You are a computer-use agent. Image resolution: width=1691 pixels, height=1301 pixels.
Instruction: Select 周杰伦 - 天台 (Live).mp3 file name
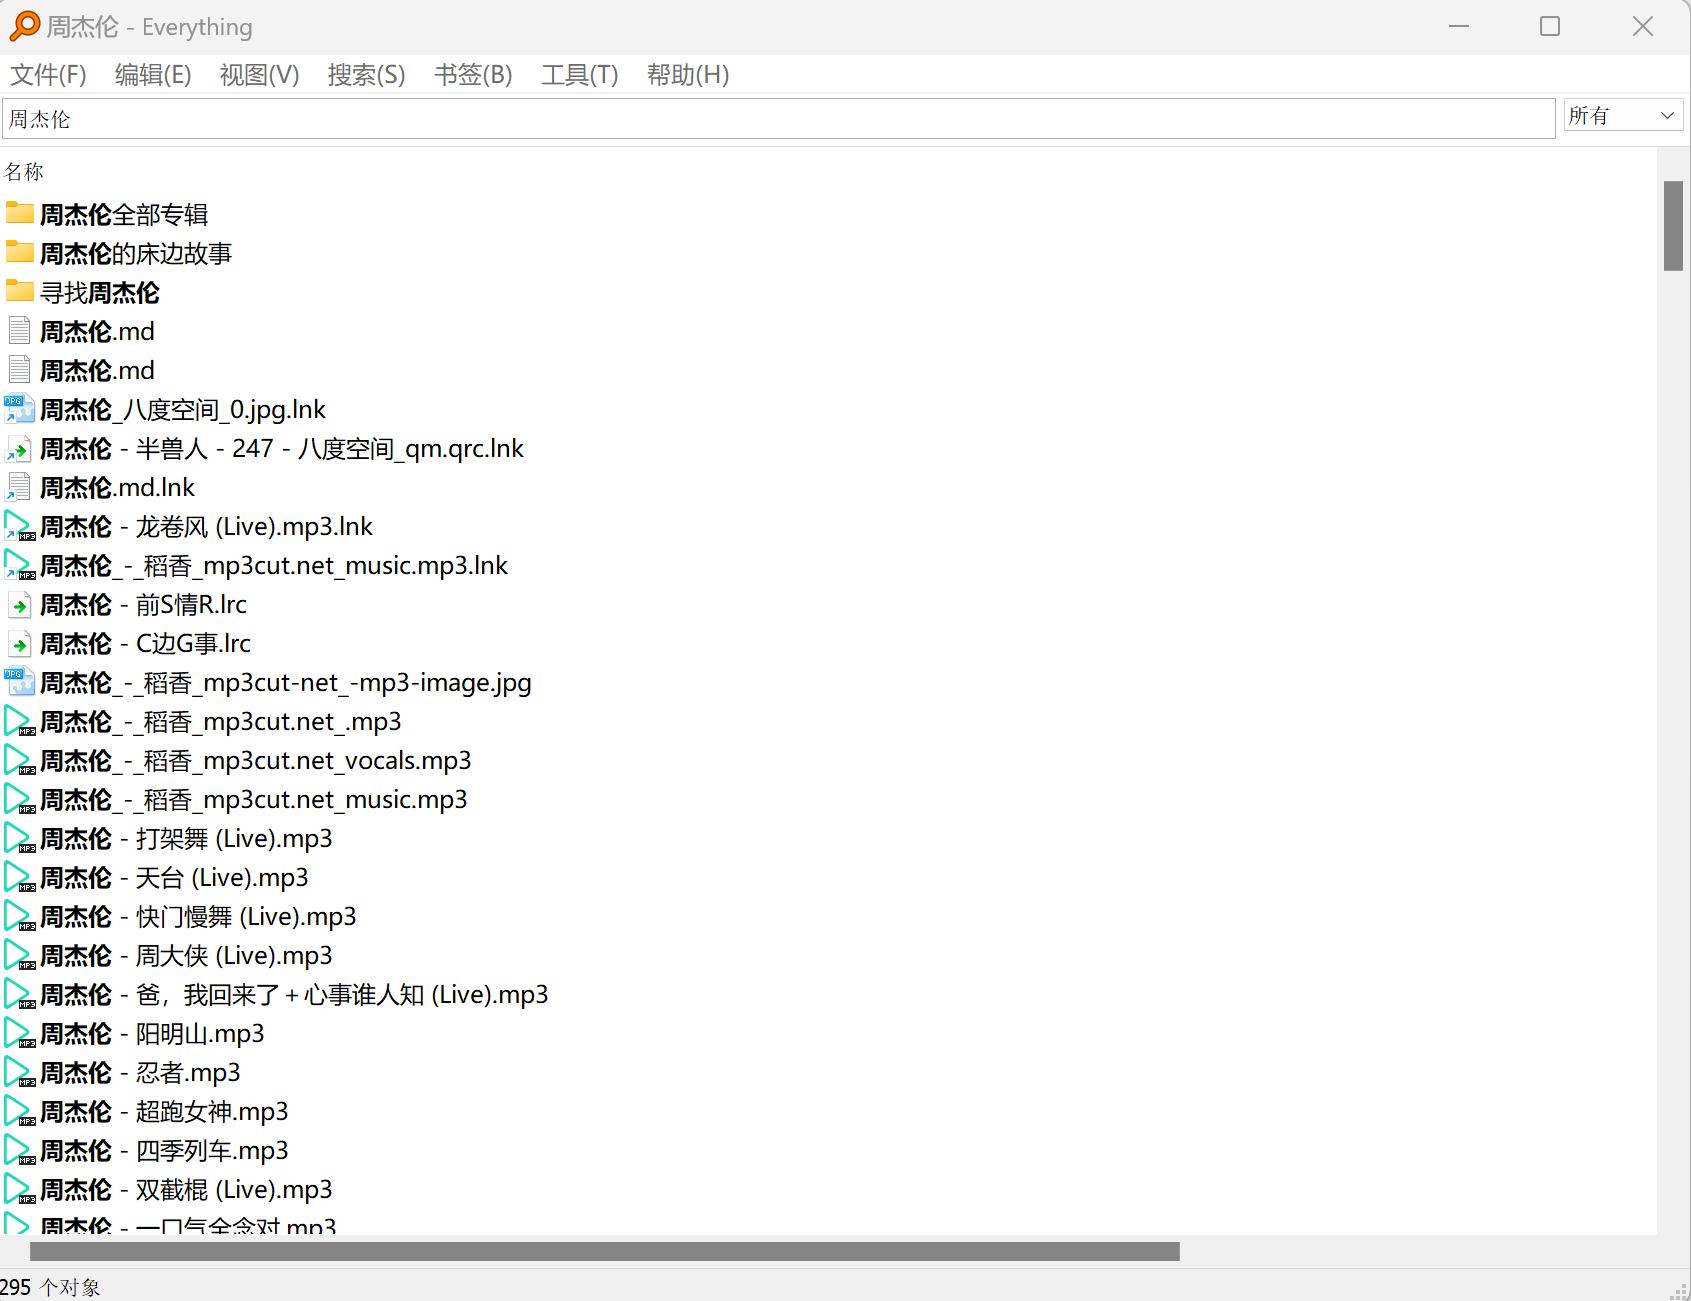coord(175,877)
